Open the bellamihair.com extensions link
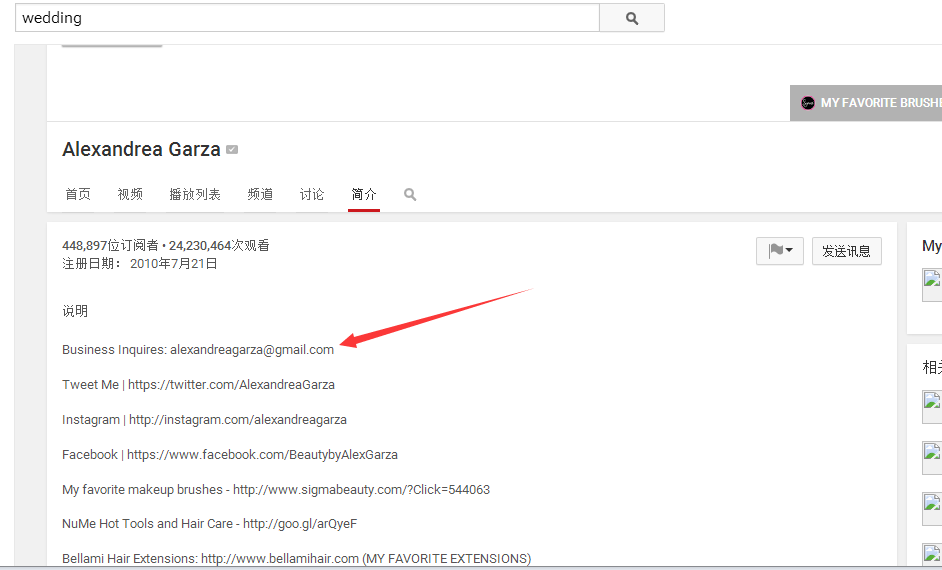 (x=280, y=559)
